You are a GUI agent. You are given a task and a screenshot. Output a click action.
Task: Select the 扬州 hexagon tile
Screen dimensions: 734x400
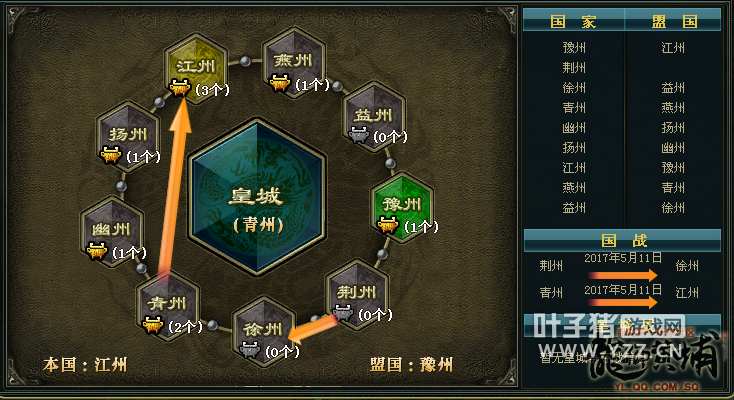128,136
